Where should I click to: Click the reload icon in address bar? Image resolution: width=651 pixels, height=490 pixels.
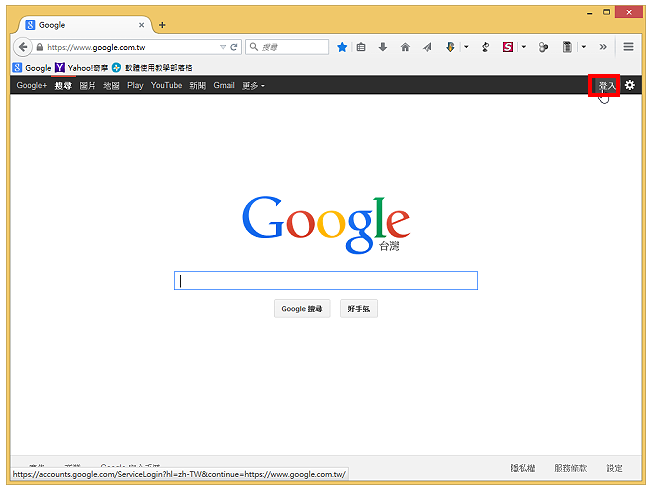[234, 47]
